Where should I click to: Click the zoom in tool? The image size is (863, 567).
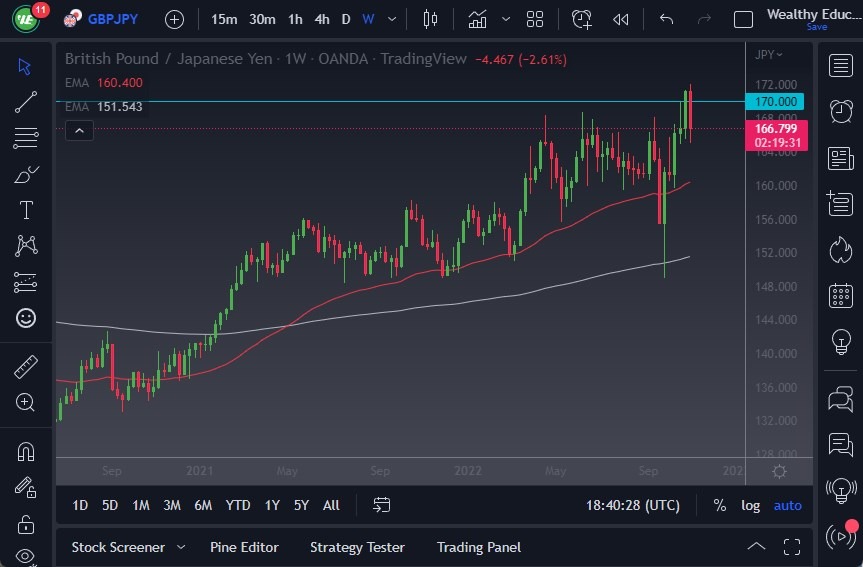[26, 402]
